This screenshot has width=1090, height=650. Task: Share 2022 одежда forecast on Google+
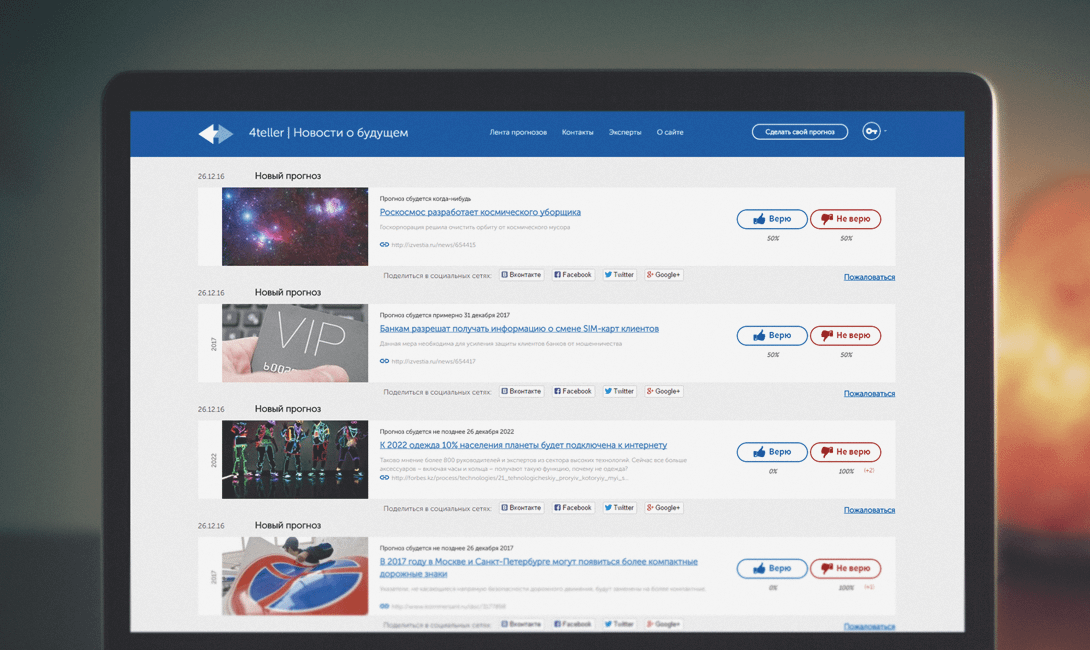pos(664,508)
